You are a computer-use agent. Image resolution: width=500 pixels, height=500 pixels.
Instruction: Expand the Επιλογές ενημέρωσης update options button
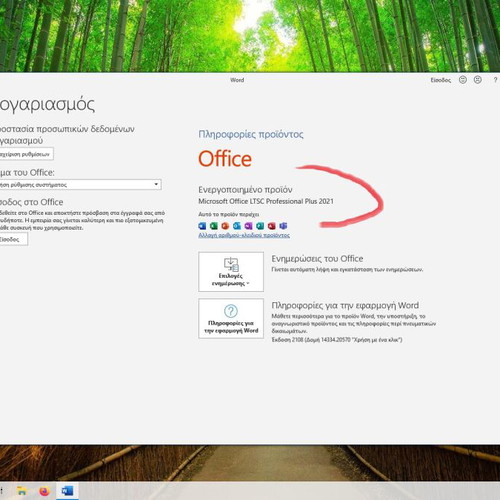click(x=231, y=272)
